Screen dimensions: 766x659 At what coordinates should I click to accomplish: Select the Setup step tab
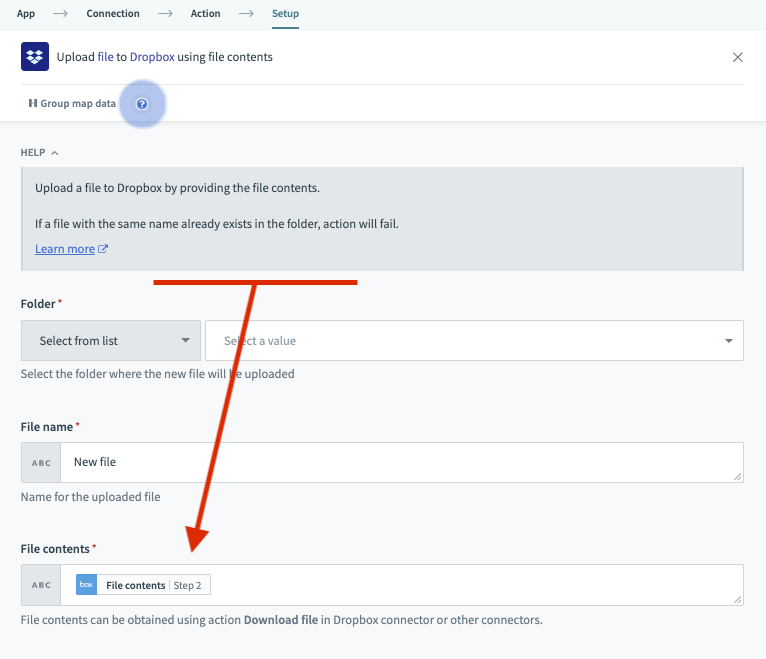coord(285,14)
